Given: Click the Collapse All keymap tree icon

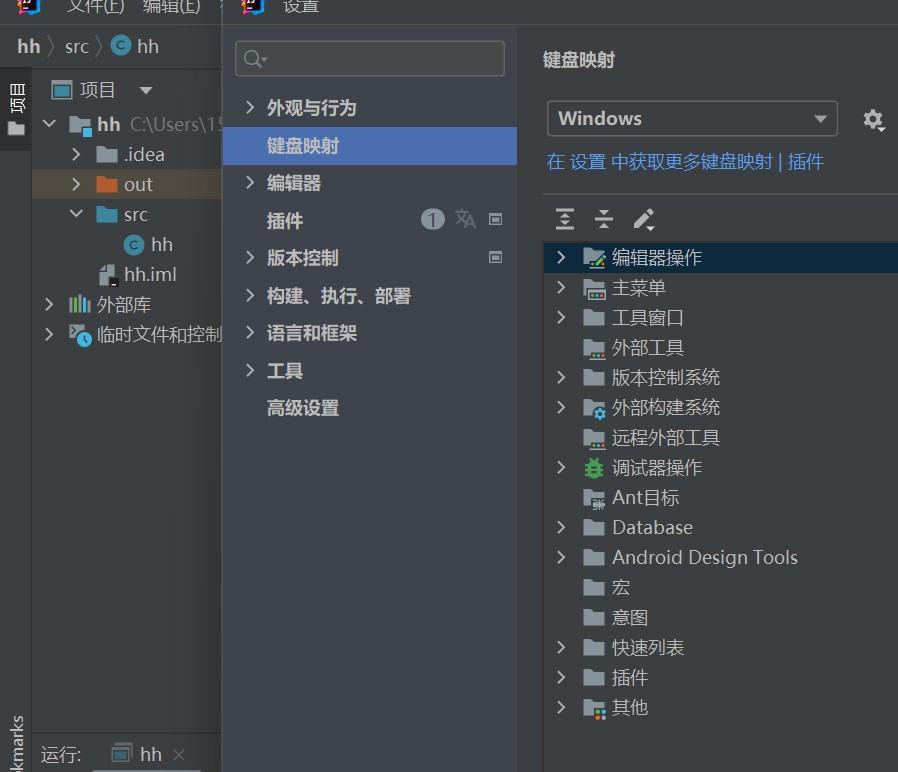Looking at the screenshot, I should [604, 219].
